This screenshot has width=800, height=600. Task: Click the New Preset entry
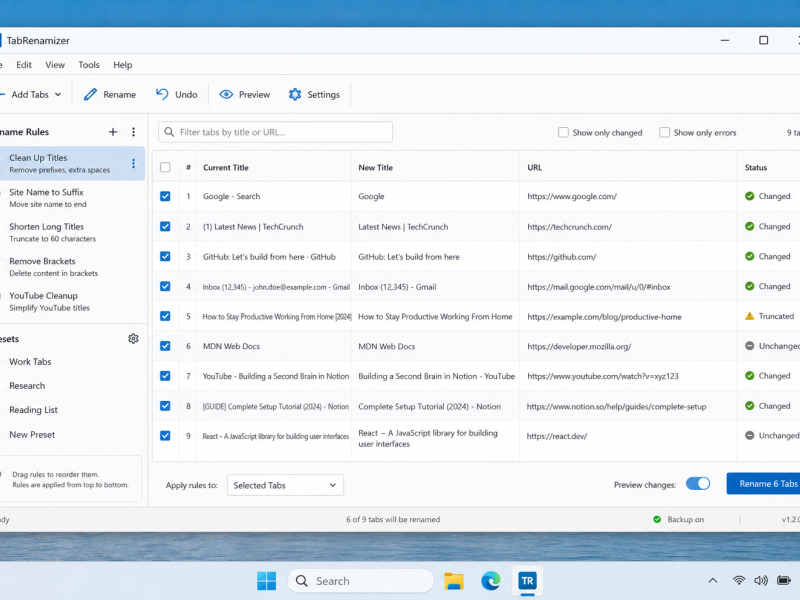click(x=32, y=435)
